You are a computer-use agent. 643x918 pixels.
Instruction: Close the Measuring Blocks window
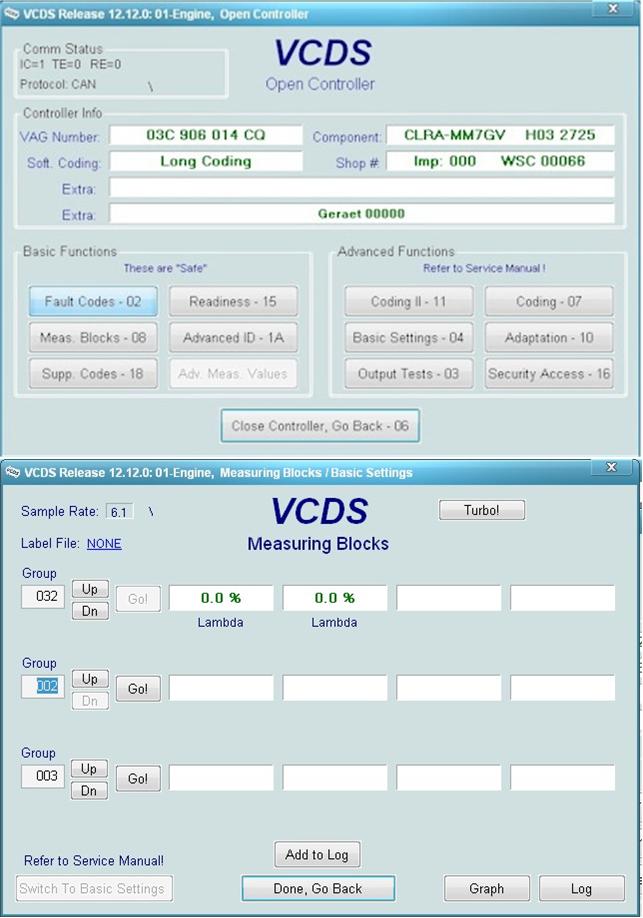(612, 467)
